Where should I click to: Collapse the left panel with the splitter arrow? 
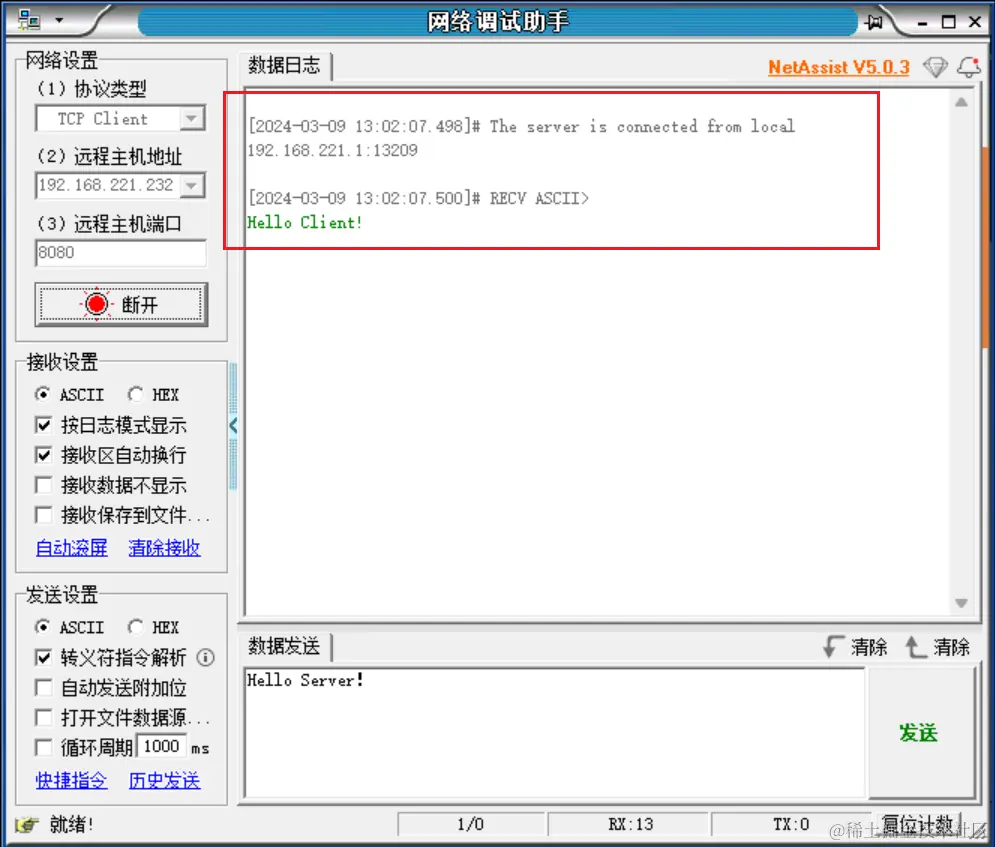pos(233,425)
